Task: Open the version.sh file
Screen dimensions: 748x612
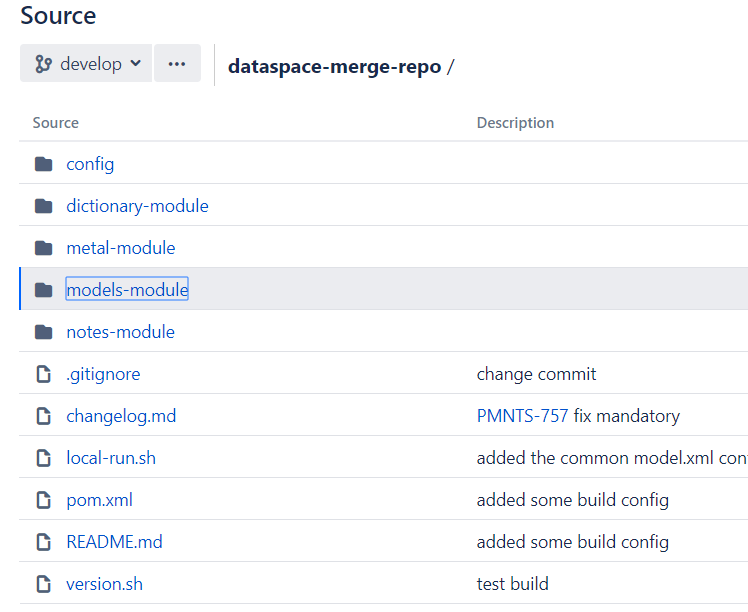Action: pyautogui.click(x=104, y=584)
